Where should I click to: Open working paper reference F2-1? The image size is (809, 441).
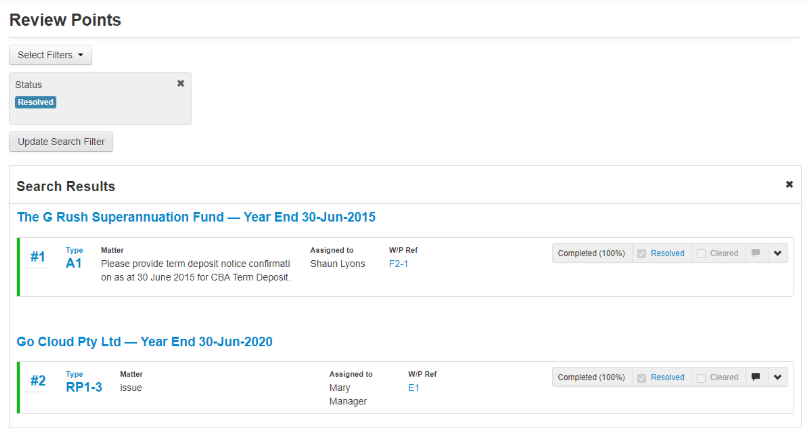click(x=399, y=264)
